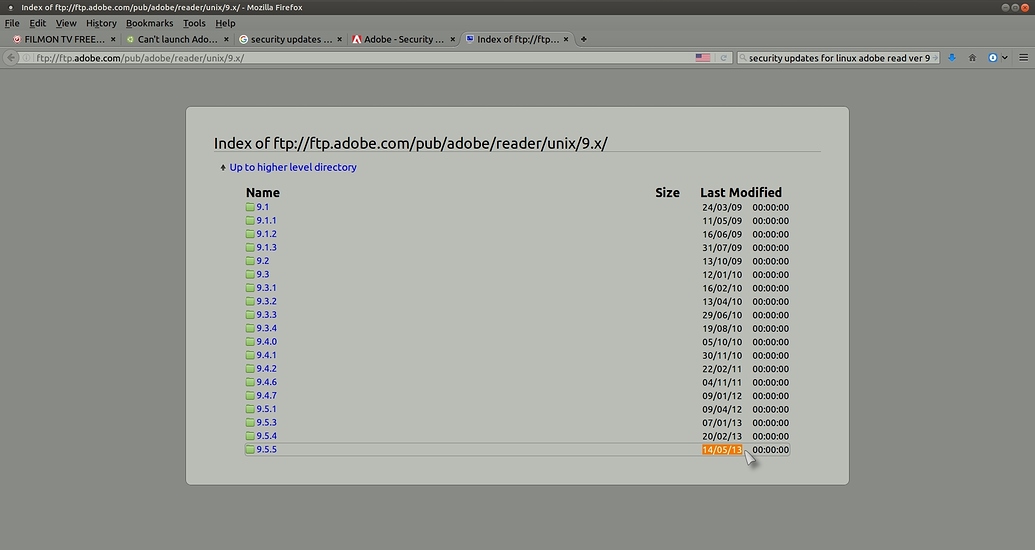The width and height of the screenshot is (1035, 550).
Task: Click the 9.4.6 folder icon
Action: tap(250, 382)
